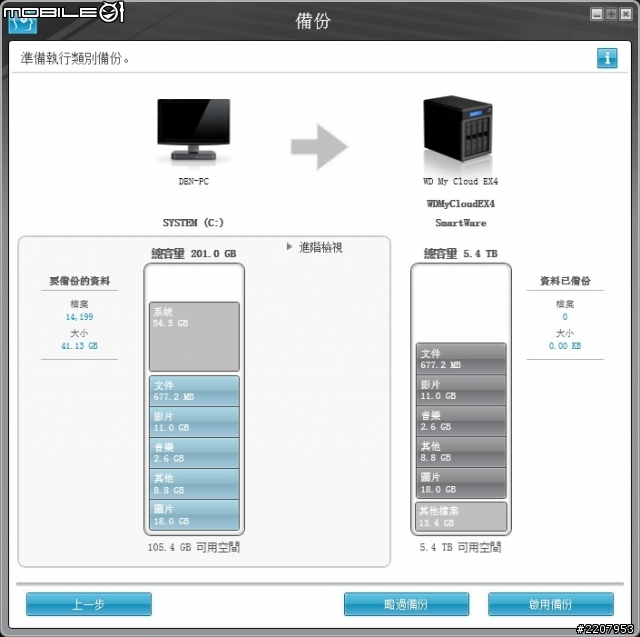
Task: Click the 資料已備份 heading
Action: 565,281
